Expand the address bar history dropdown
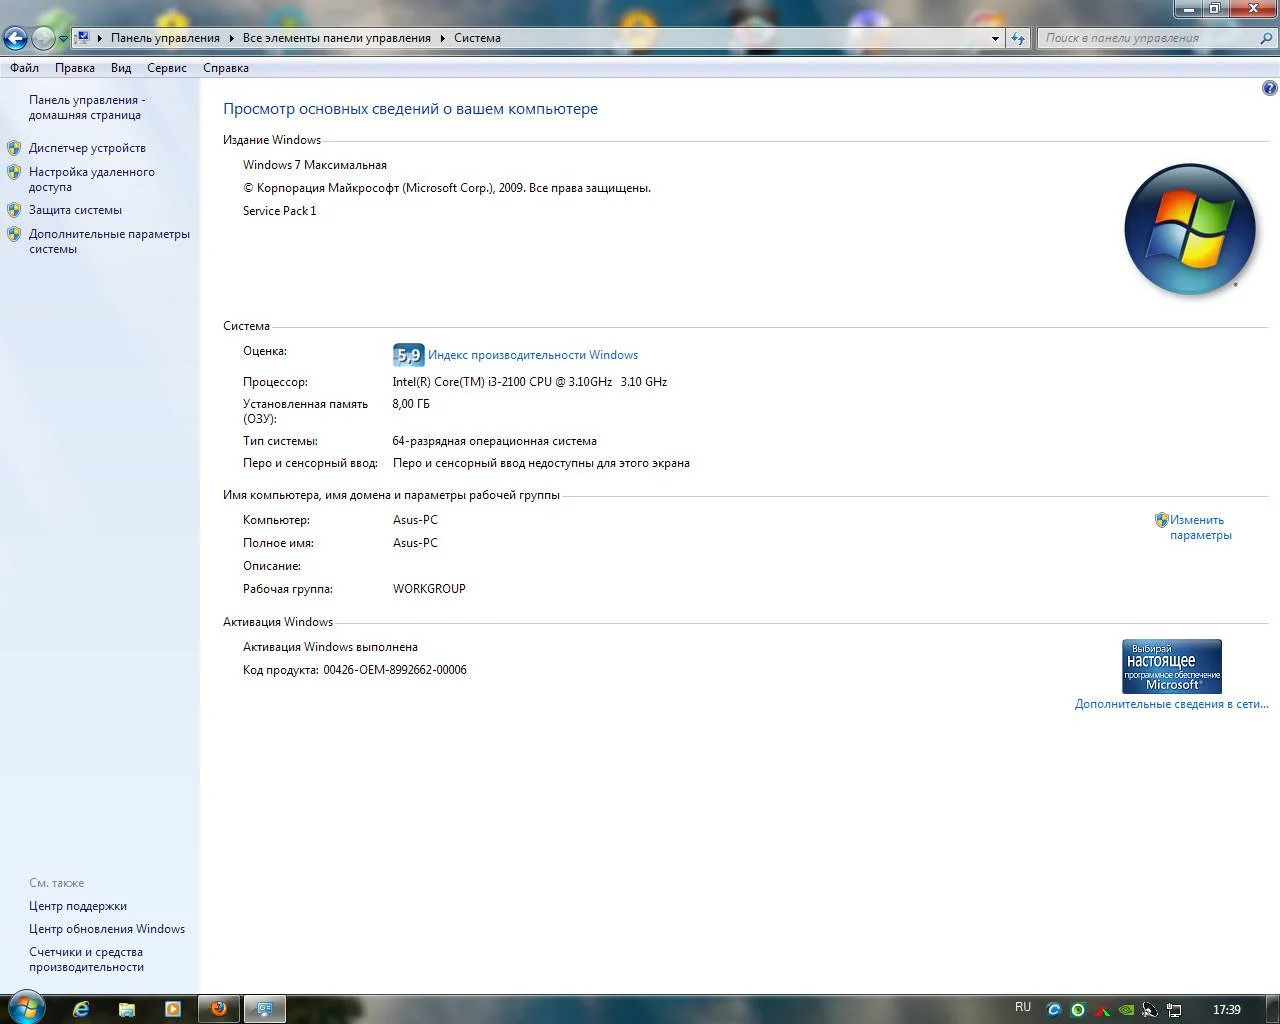The height and width of the screenshot is (1024, 1280). (995, 38)
